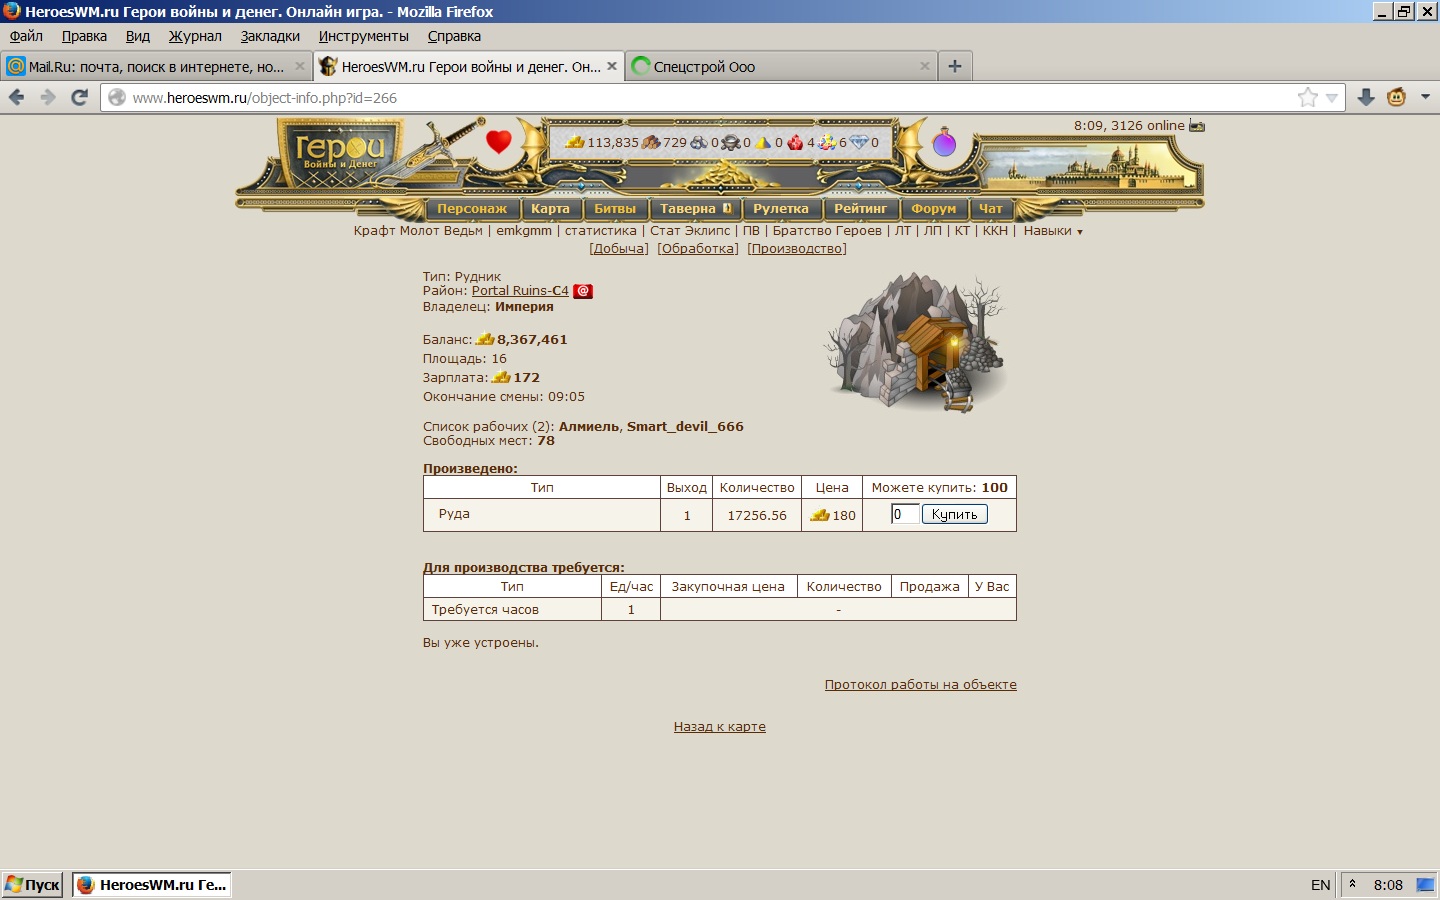Image resolution: width=1440 pixels, height=900 pixels.
Task: Follow the Portal Ruins-C4 district link
Action: (x=520, y=291)
